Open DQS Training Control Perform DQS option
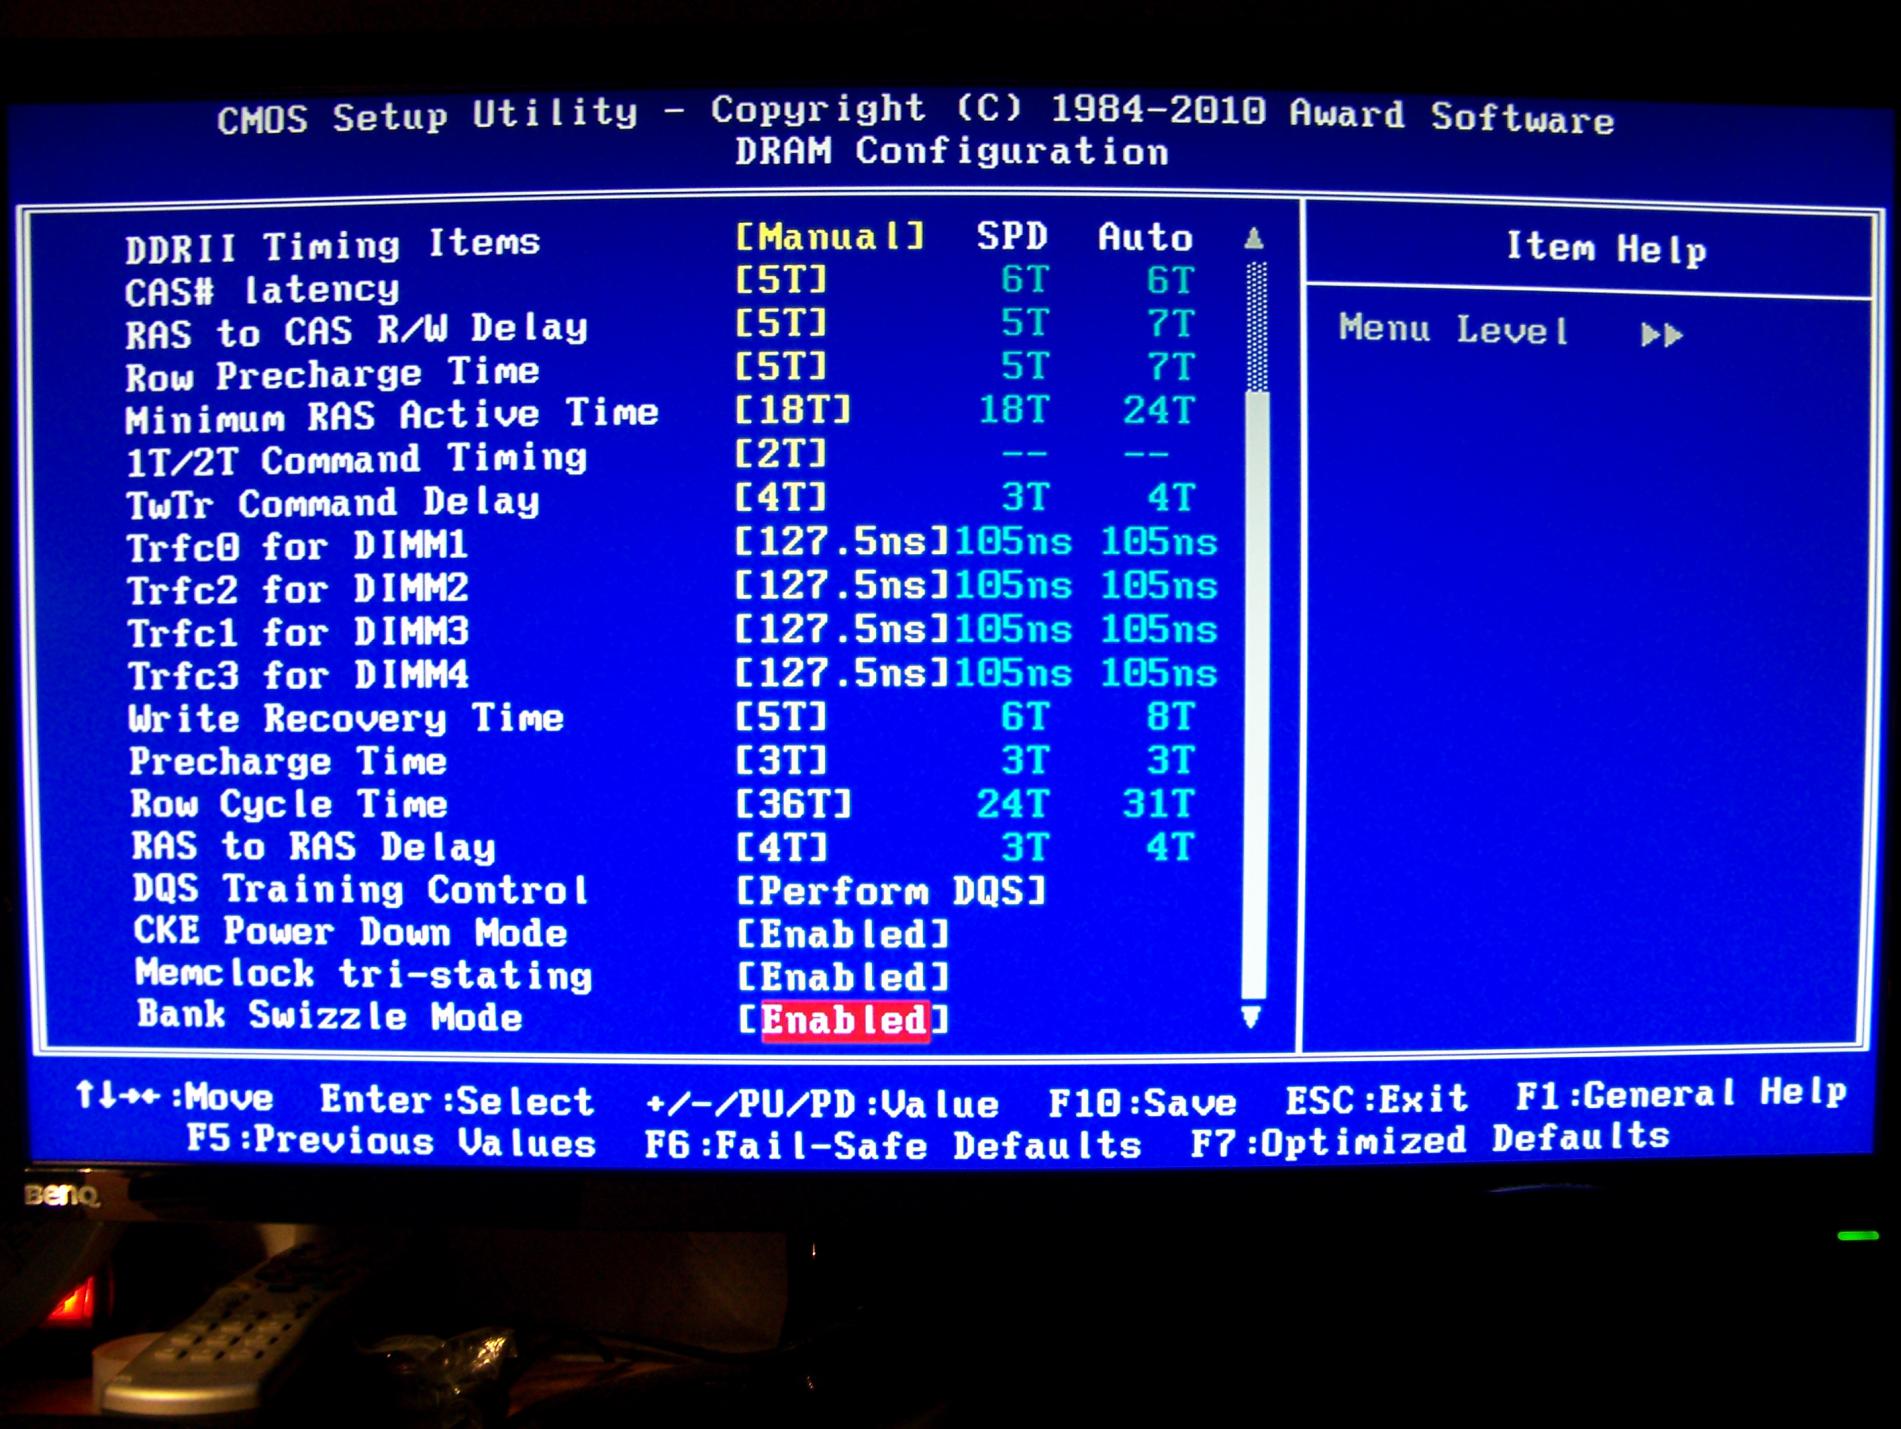 pyautogui.click(x=891, y=891)
